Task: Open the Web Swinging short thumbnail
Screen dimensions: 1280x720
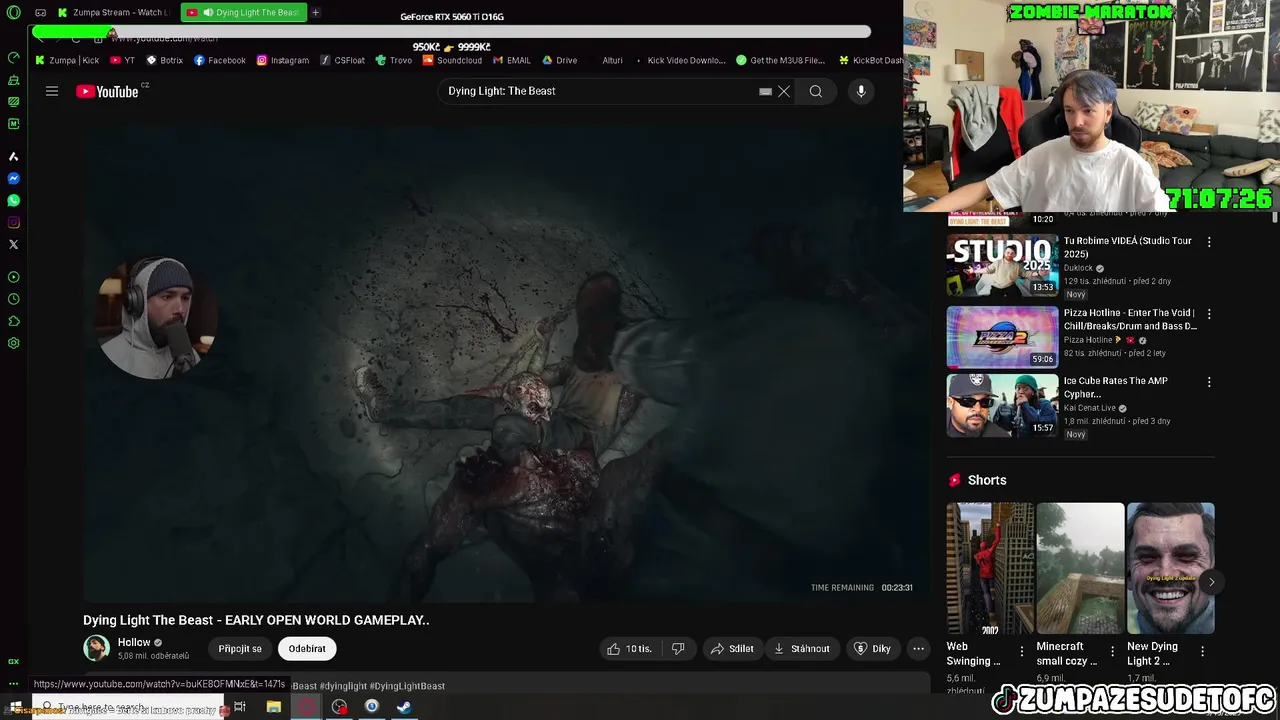Action: 990,568
